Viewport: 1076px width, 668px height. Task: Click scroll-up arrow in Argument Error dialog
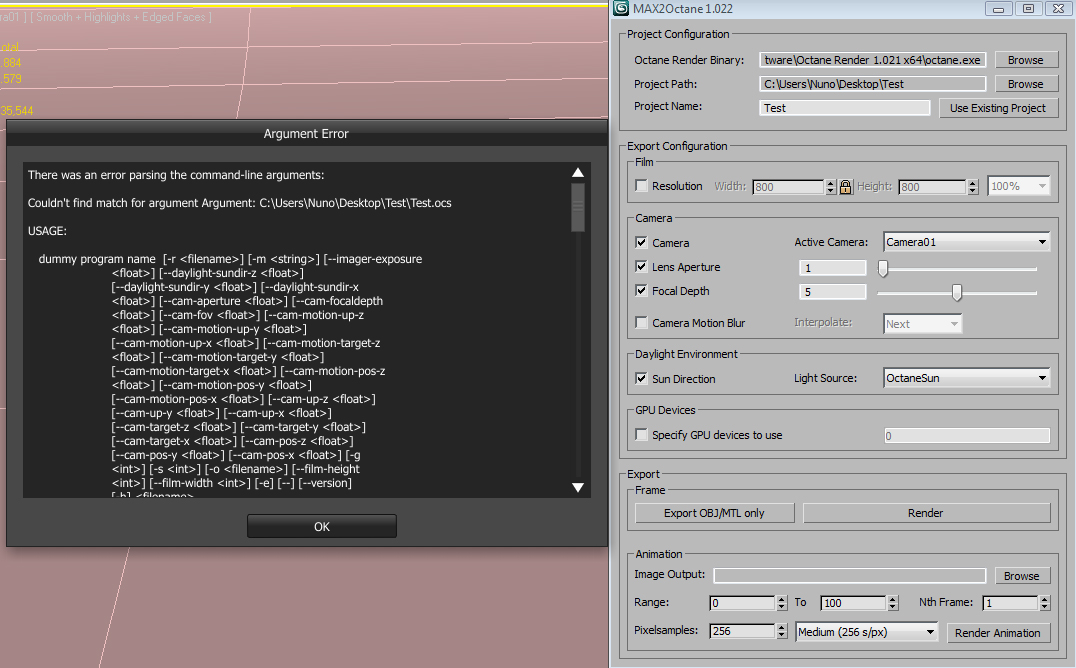click(578, 172)
